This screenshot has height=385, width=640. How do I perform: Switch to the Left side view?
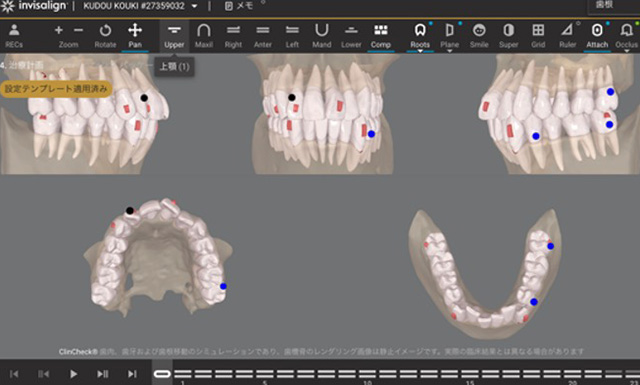(x=292, y=36)
